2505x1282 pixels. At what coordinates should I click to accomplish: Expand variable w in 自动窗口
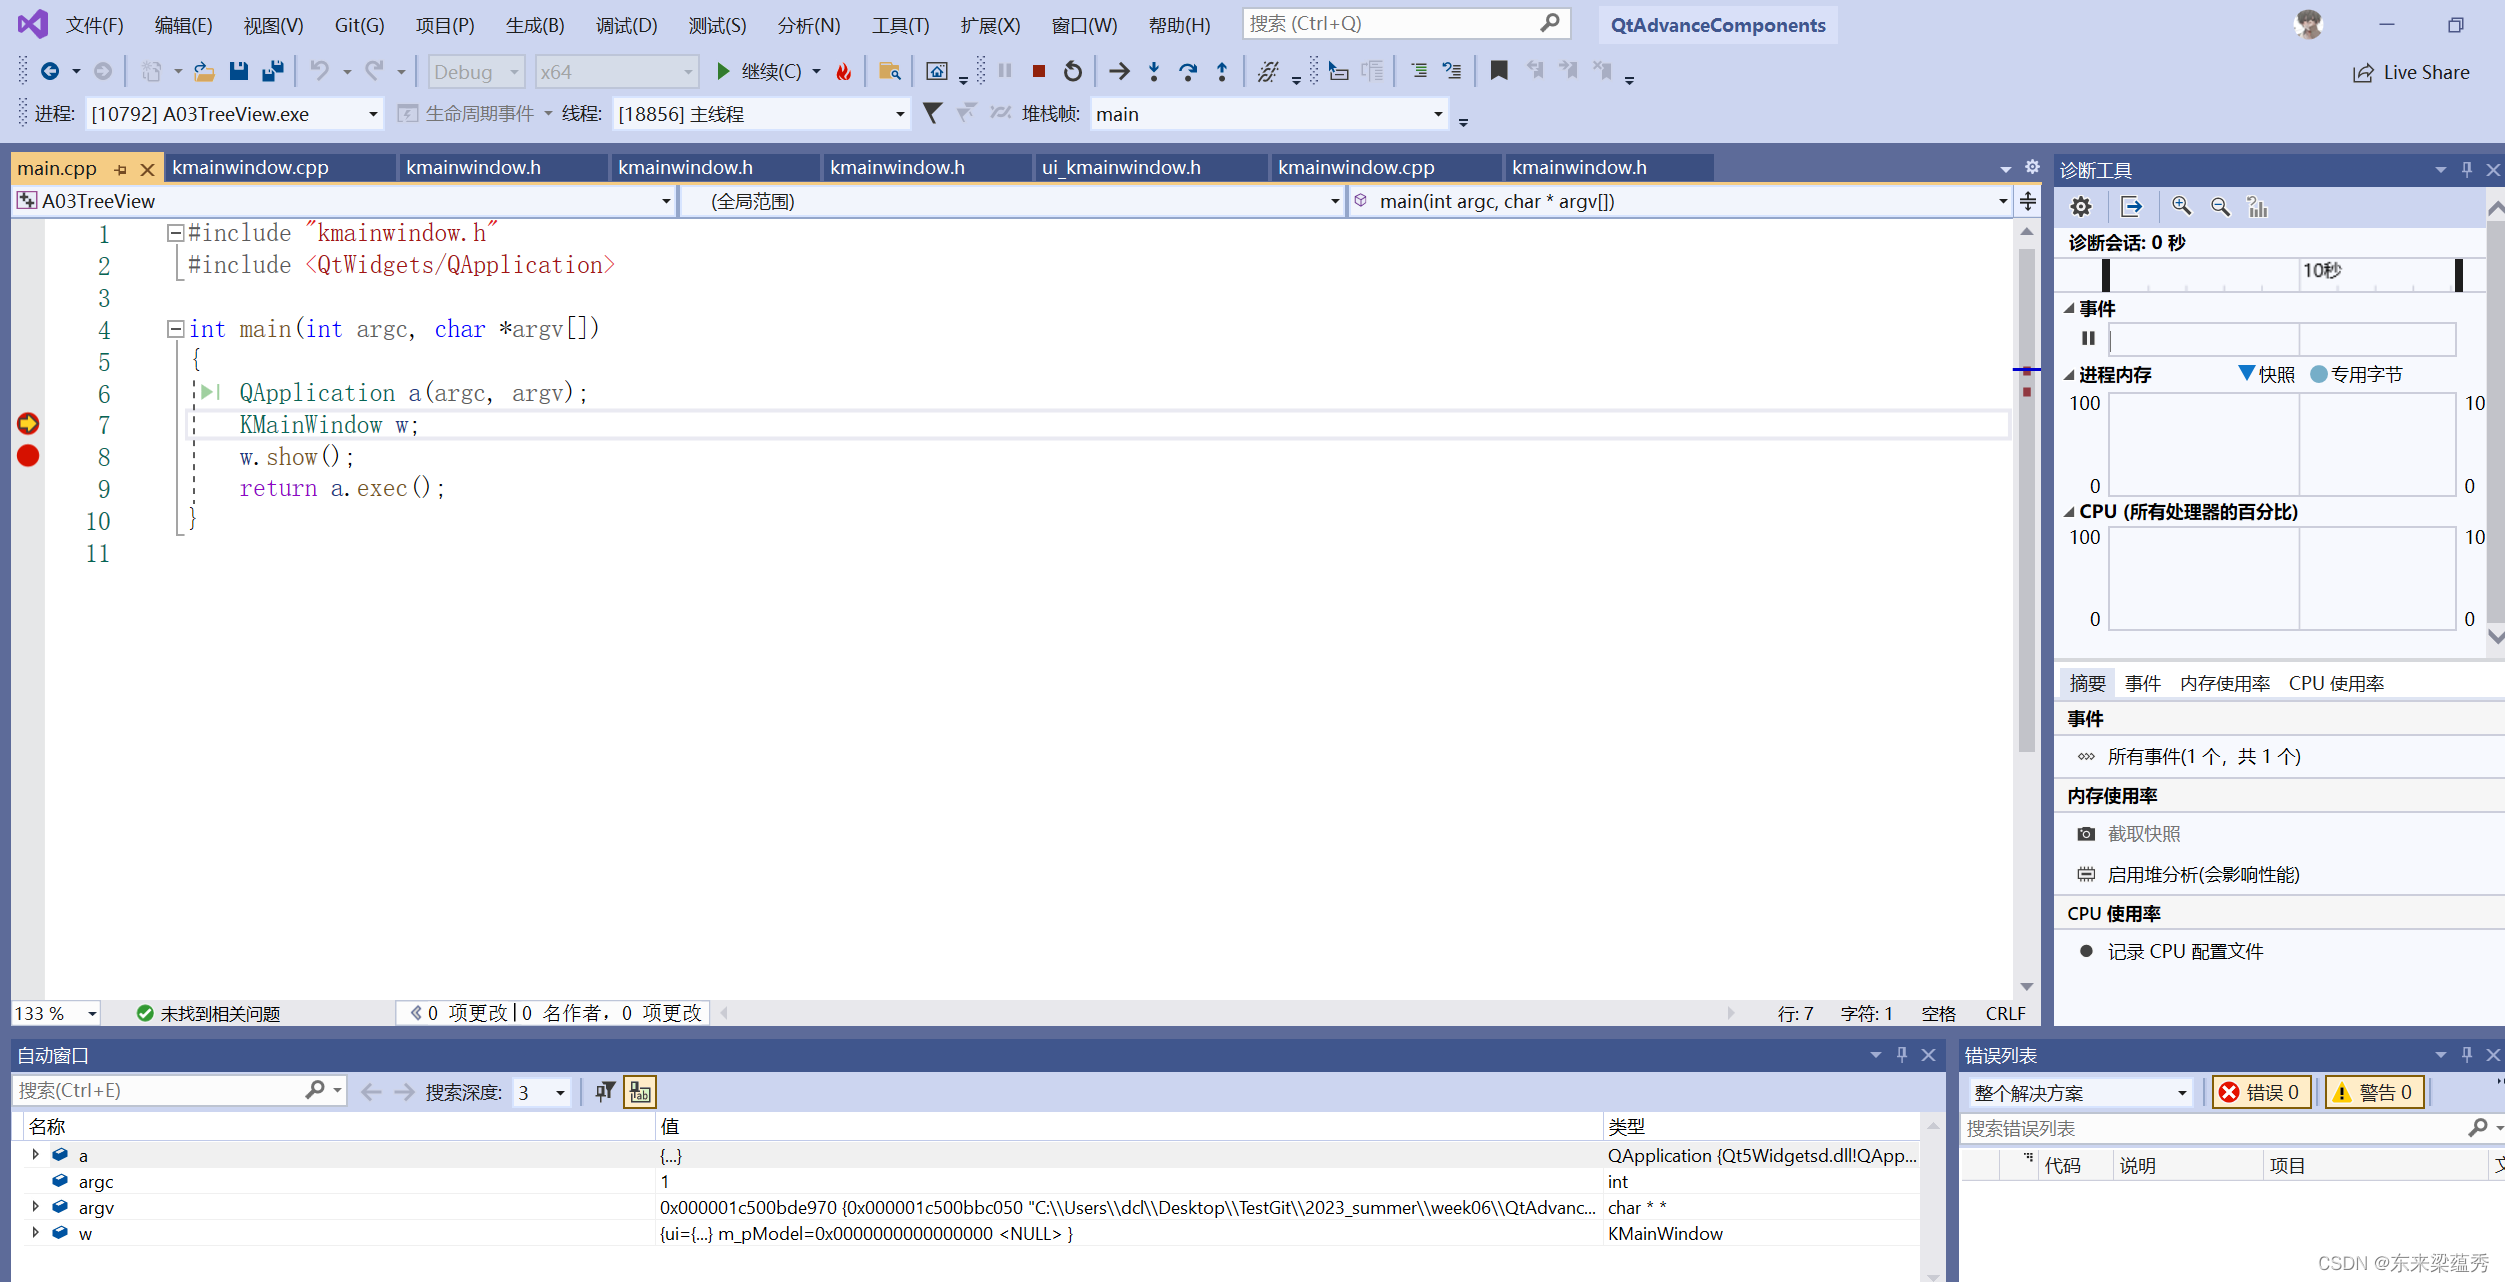point(36,1233)
